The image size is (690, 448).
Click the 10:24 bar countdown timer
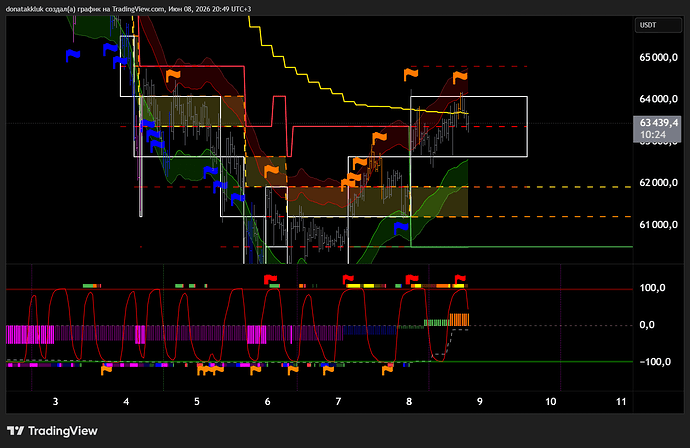(x=653, y=135)
